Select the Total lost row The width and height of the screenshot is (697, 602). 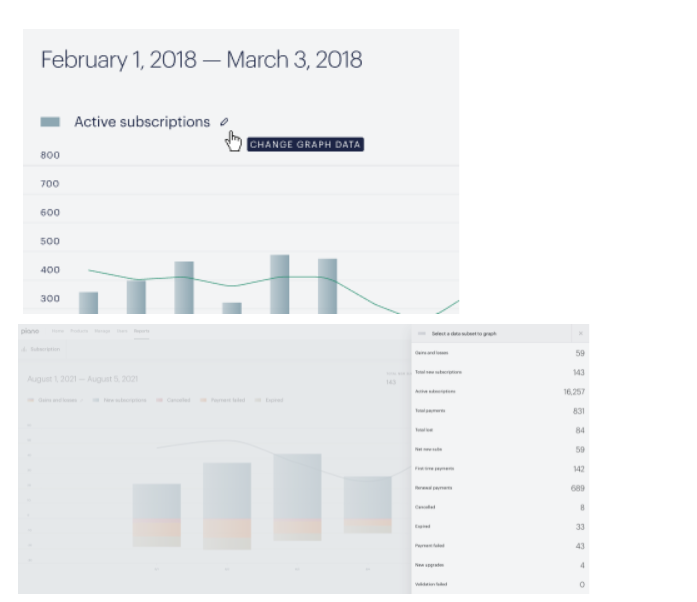pyautogui.click(x=500, y=430)
